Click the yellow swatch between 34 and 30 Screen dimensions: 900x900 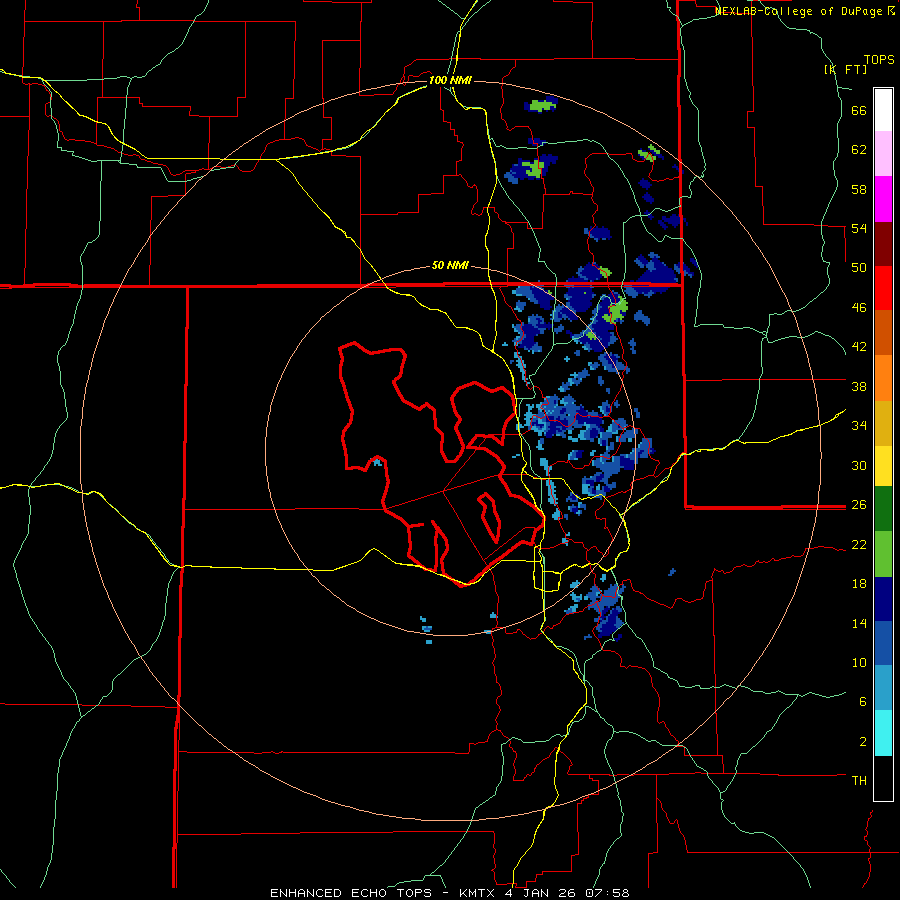(883, 466)
